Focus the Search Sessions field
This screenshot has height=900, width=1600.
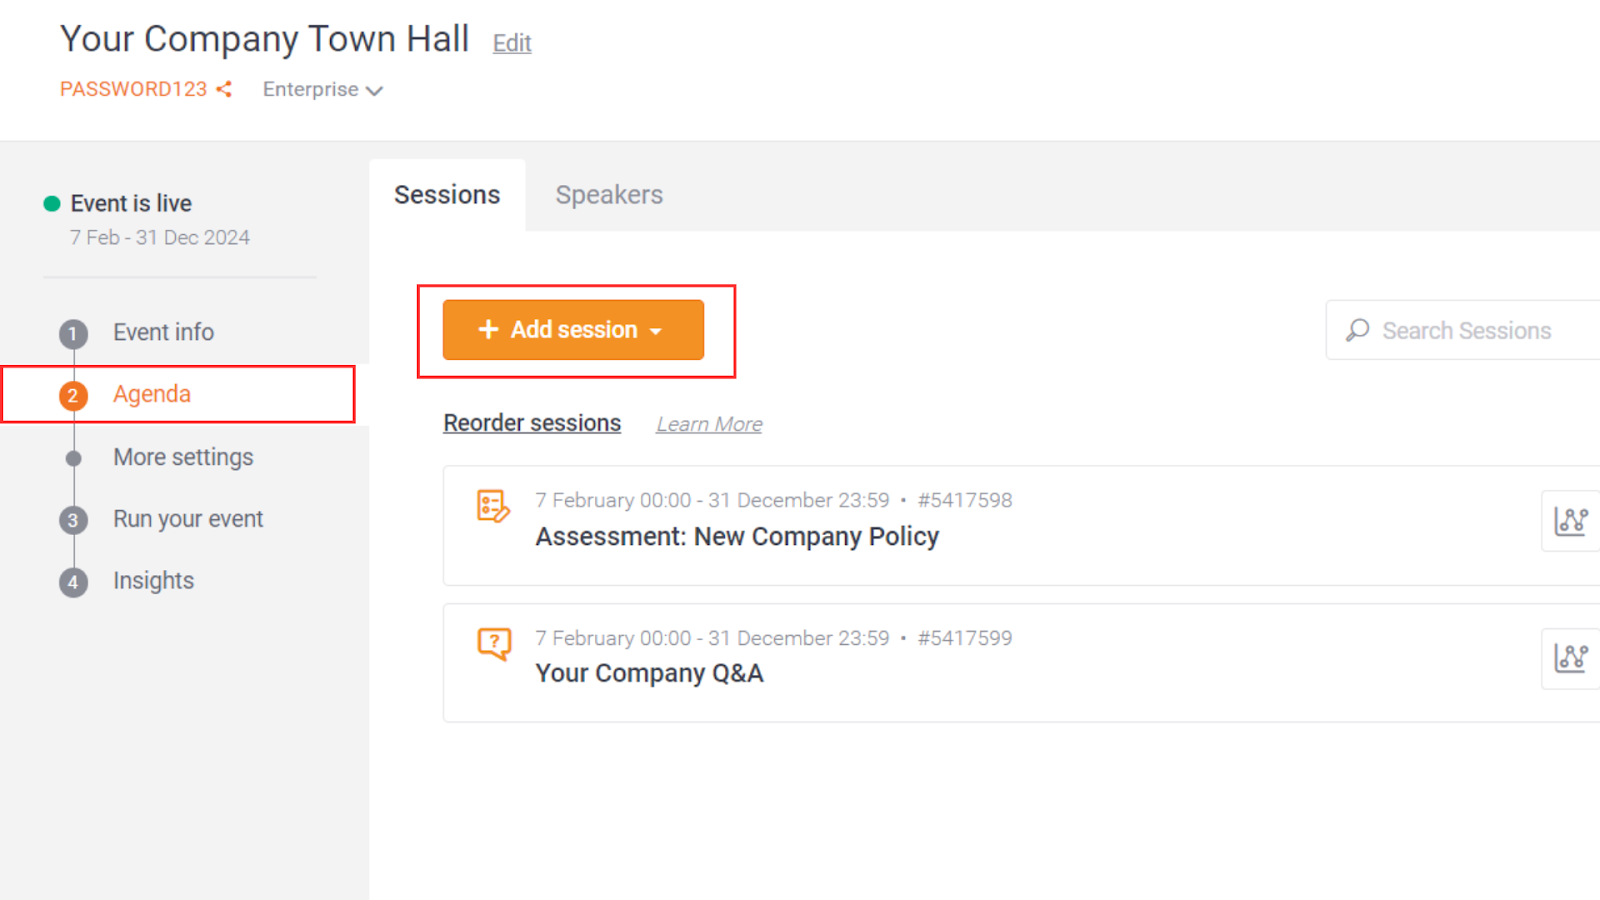coord(1466,331)
